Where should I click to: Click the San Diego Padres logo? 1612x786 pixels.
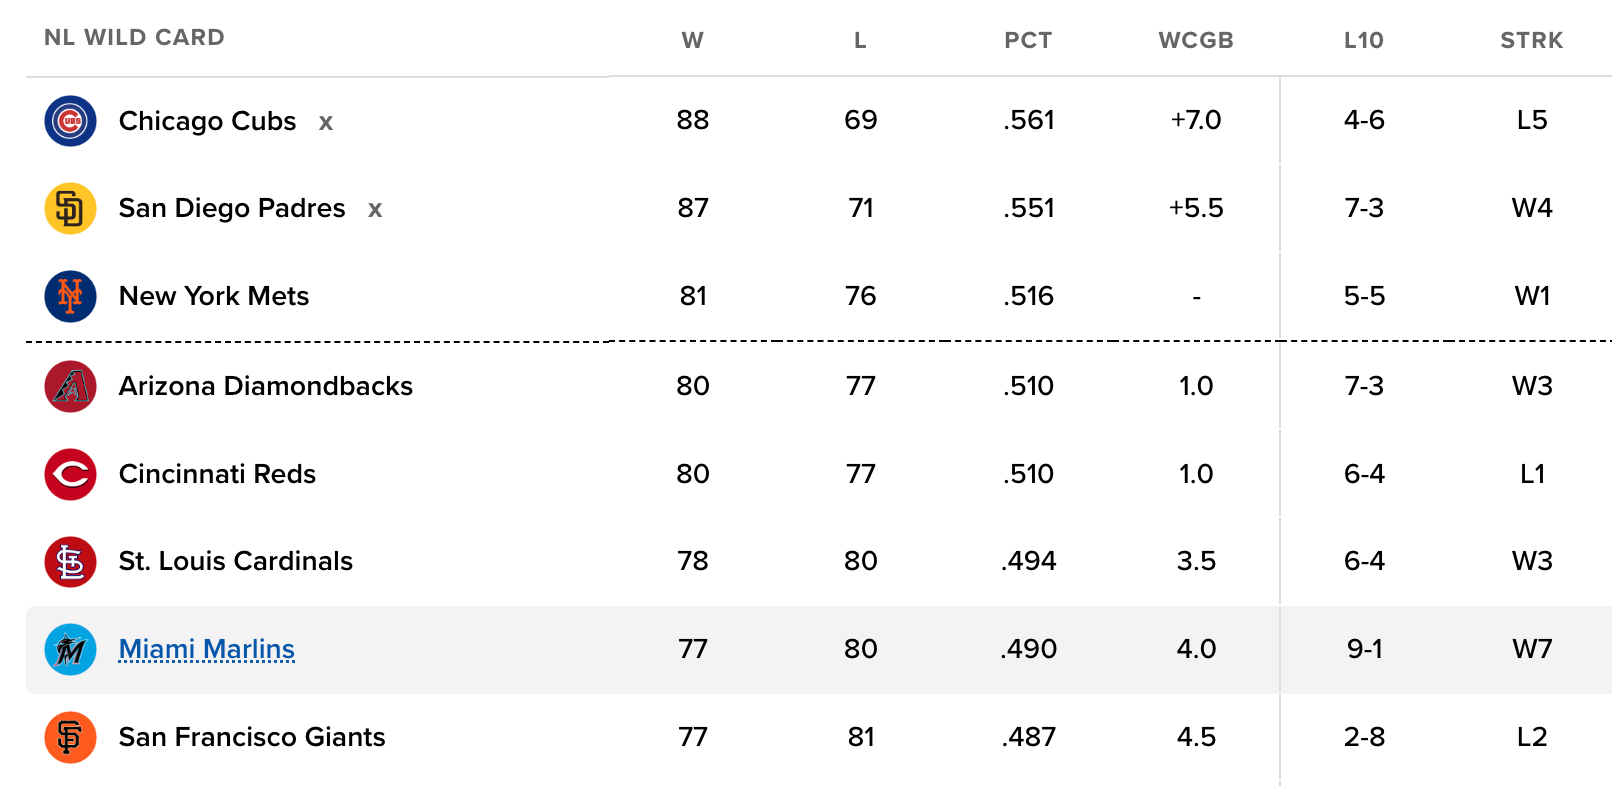point(70,209)
